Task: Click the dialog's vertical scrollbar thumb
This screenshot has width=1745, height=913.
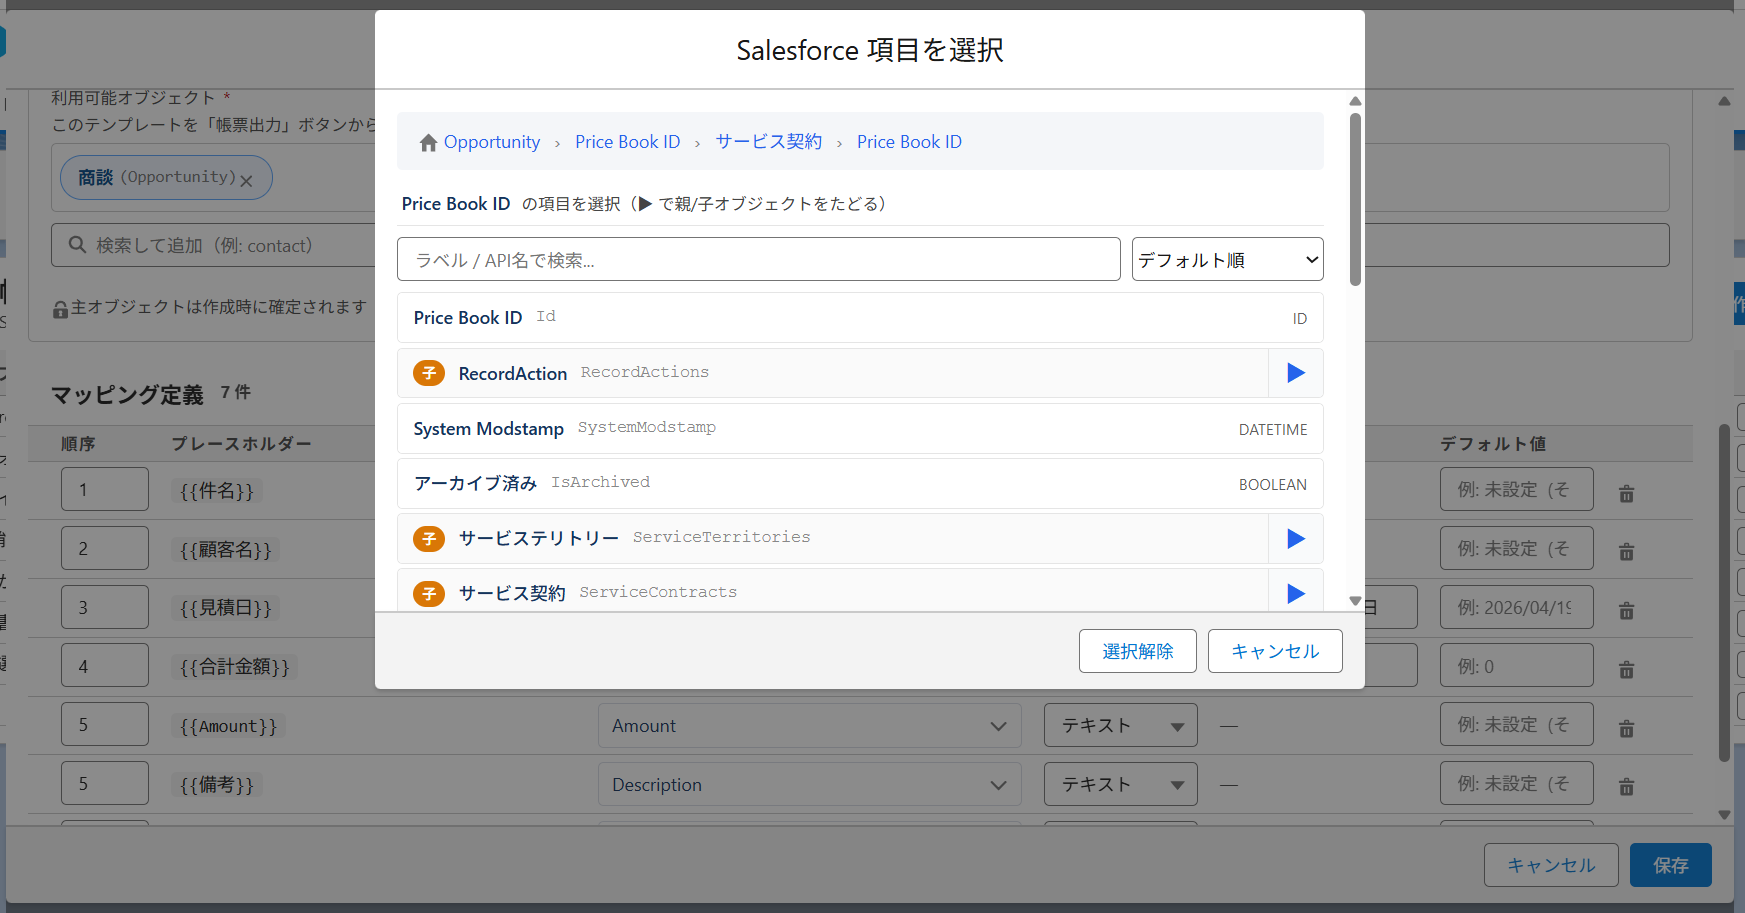Action: [x=1355, y=199]
